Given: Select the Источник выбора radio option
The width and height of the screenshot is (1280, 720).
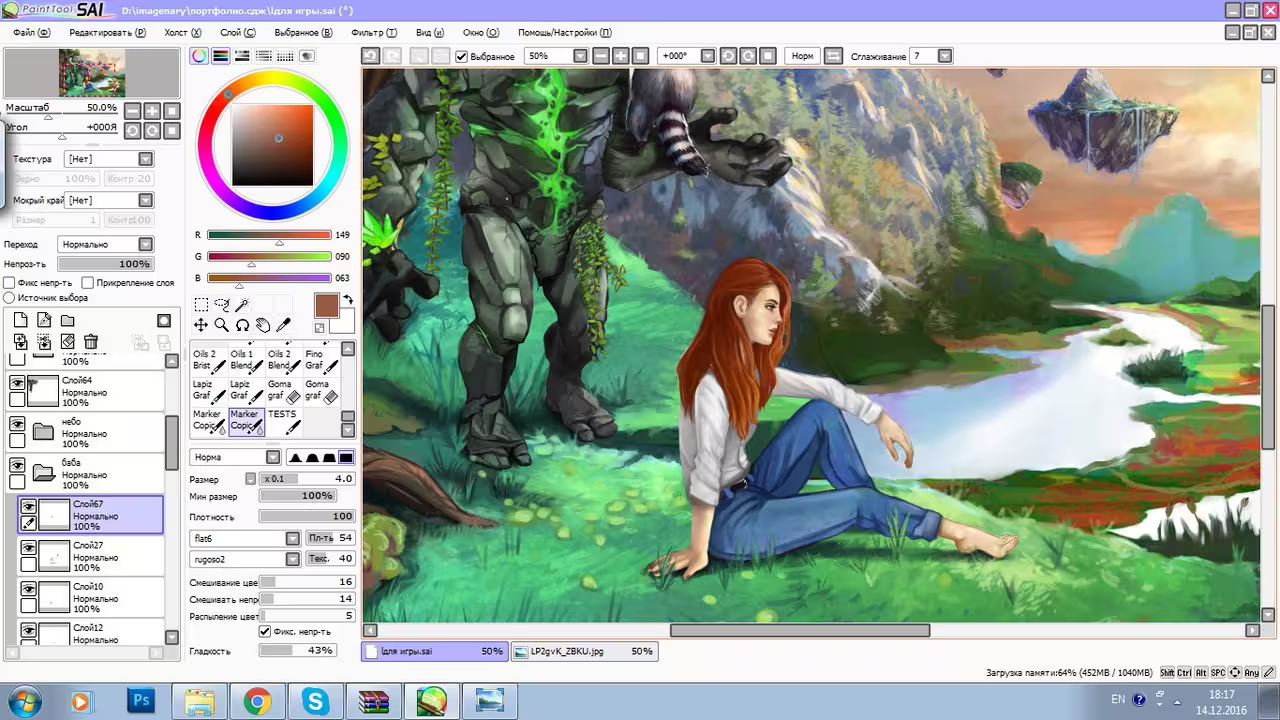Looking at the screenshot, I should coord(10,298).
